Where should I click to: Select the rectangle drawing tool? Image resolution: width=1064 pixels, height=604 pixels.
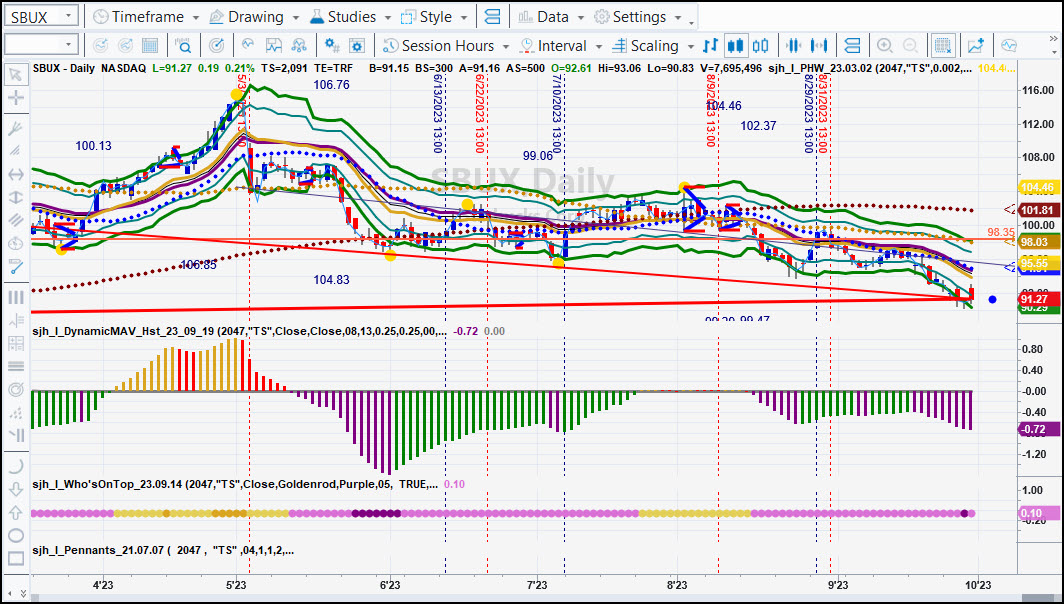coord(15,559)
